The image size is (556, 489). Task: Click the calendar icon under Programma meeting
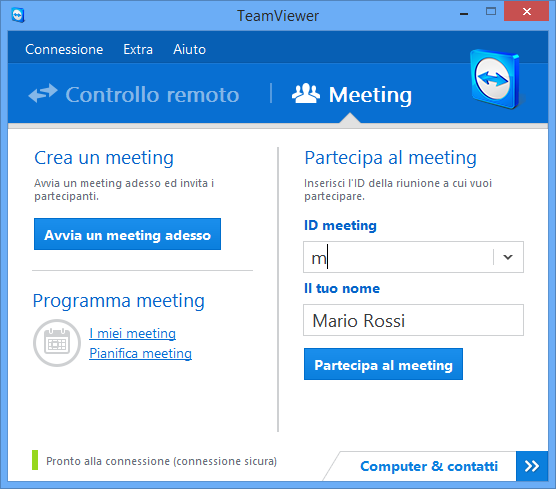click(57, 343)
